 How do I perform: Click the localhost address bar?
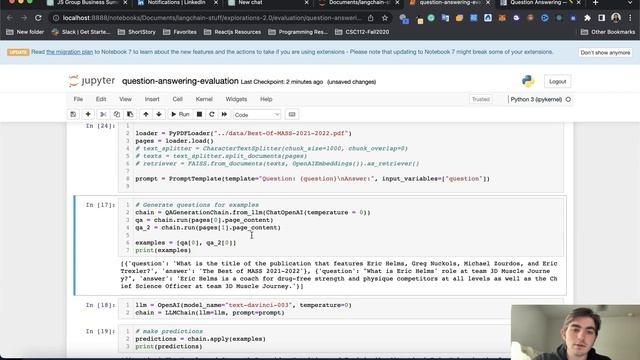click(212, 18)
